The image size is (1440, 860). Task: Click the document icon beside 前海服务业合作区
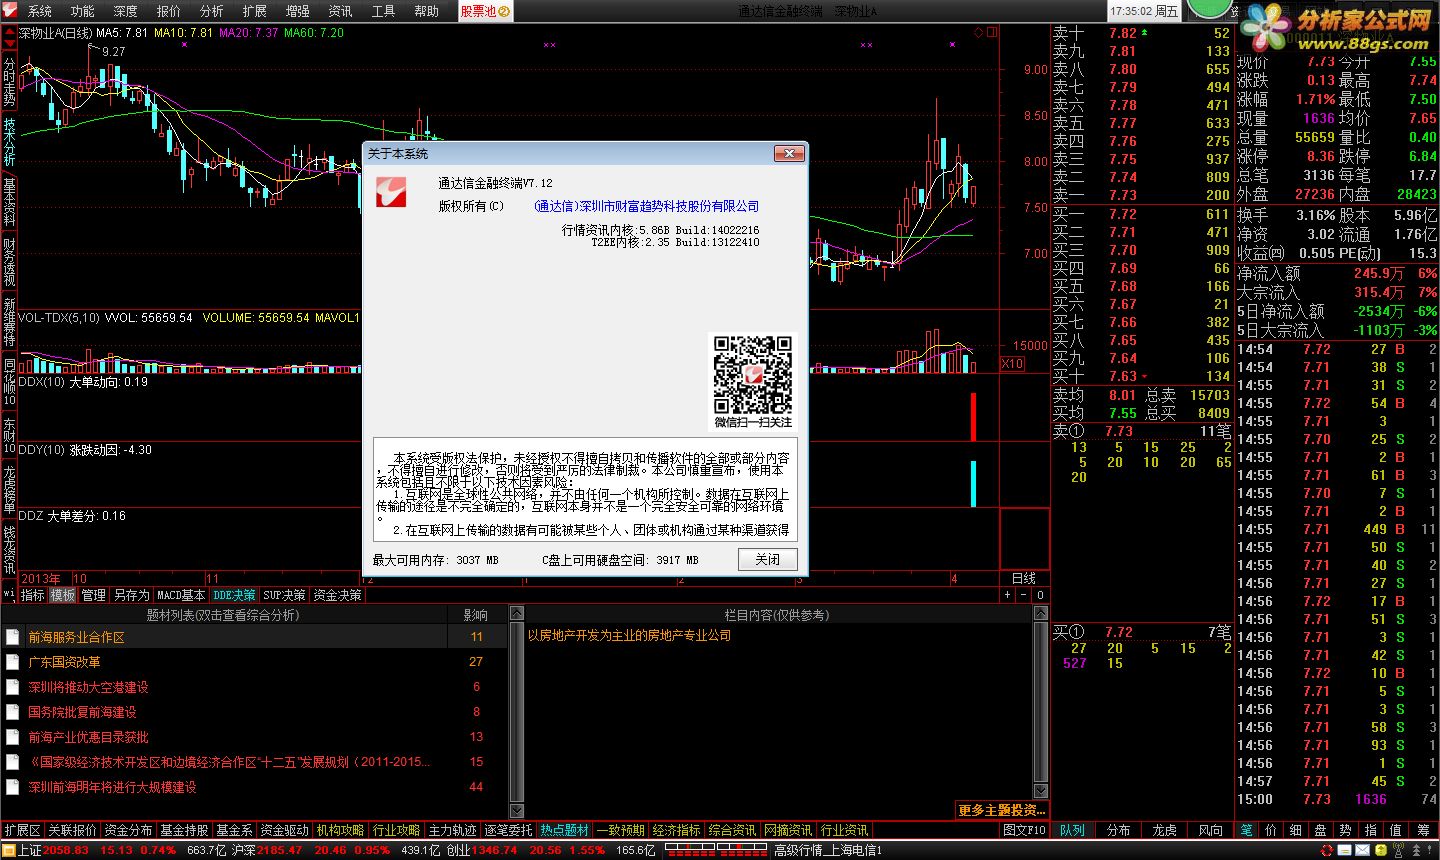pos(12,637)
